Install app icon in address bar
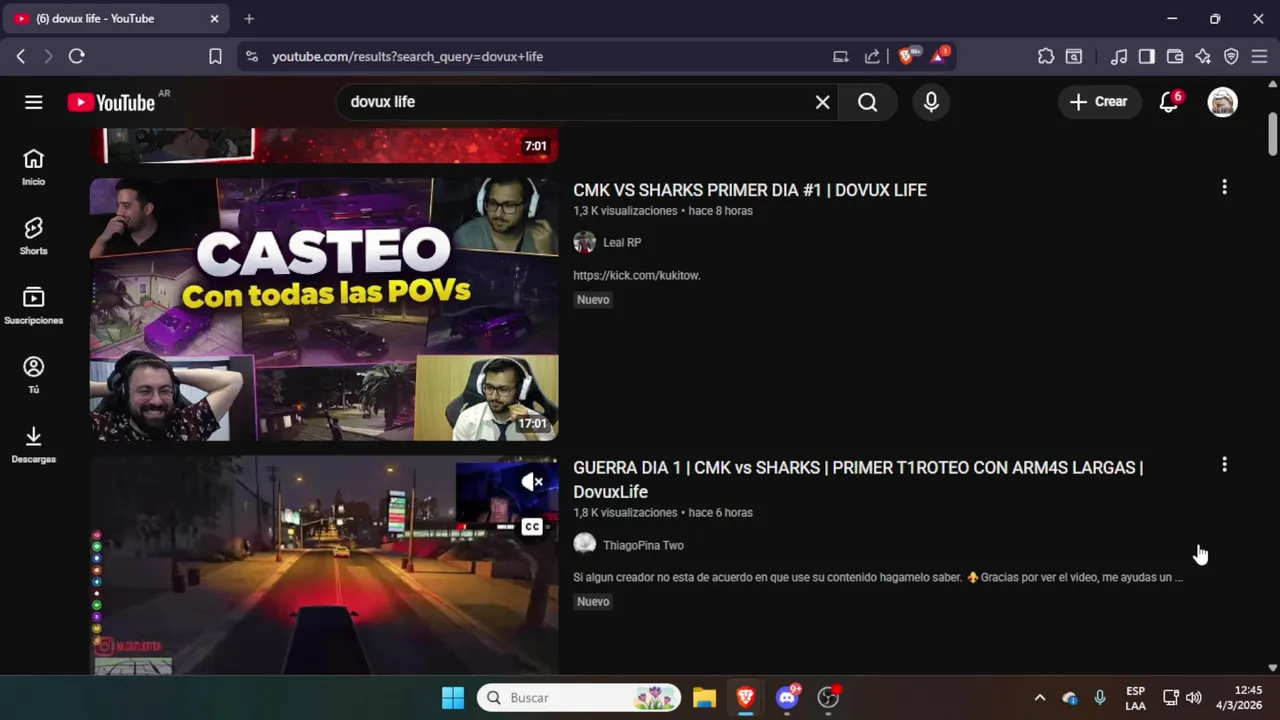The width and height of the screenshot is (1280, 720). [x=840, y=57]
